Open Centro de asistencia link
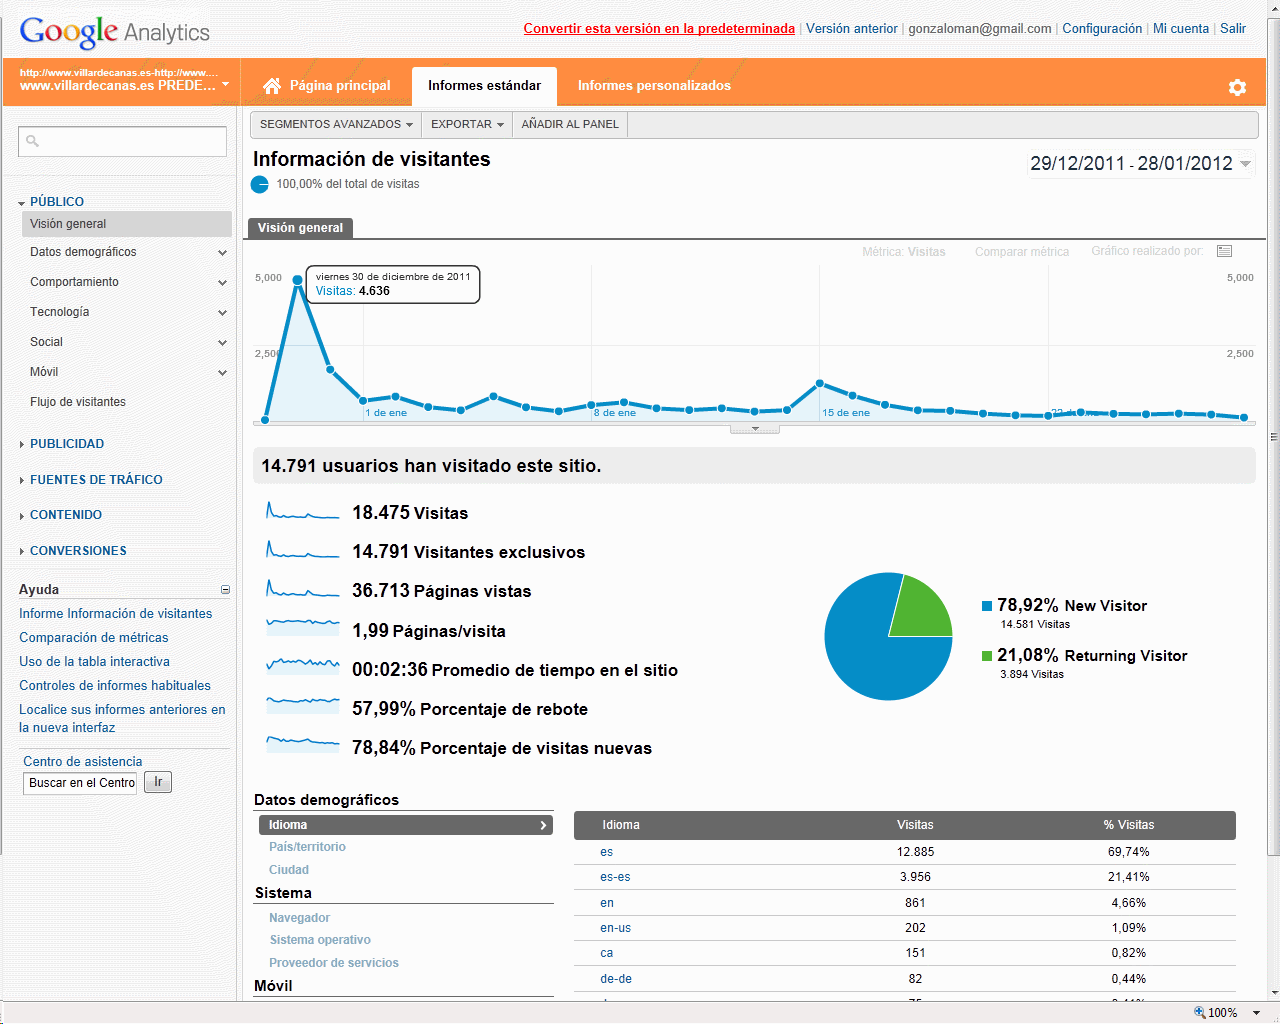 [83, 762]
